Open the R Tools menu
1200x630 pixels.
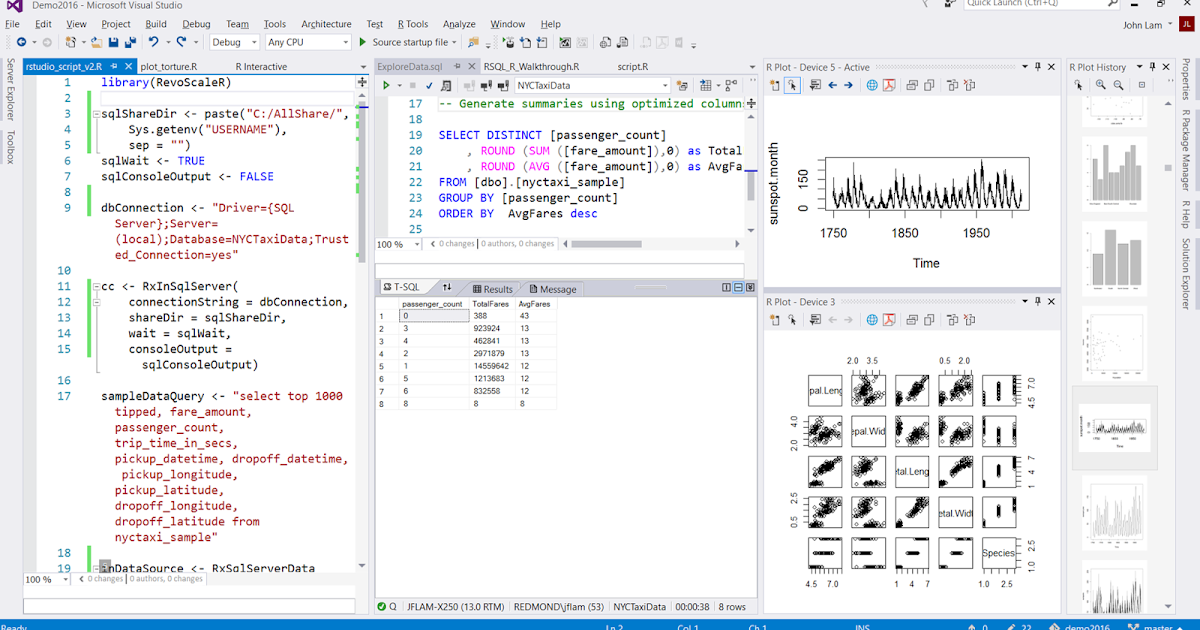click(x=412, y=24)
